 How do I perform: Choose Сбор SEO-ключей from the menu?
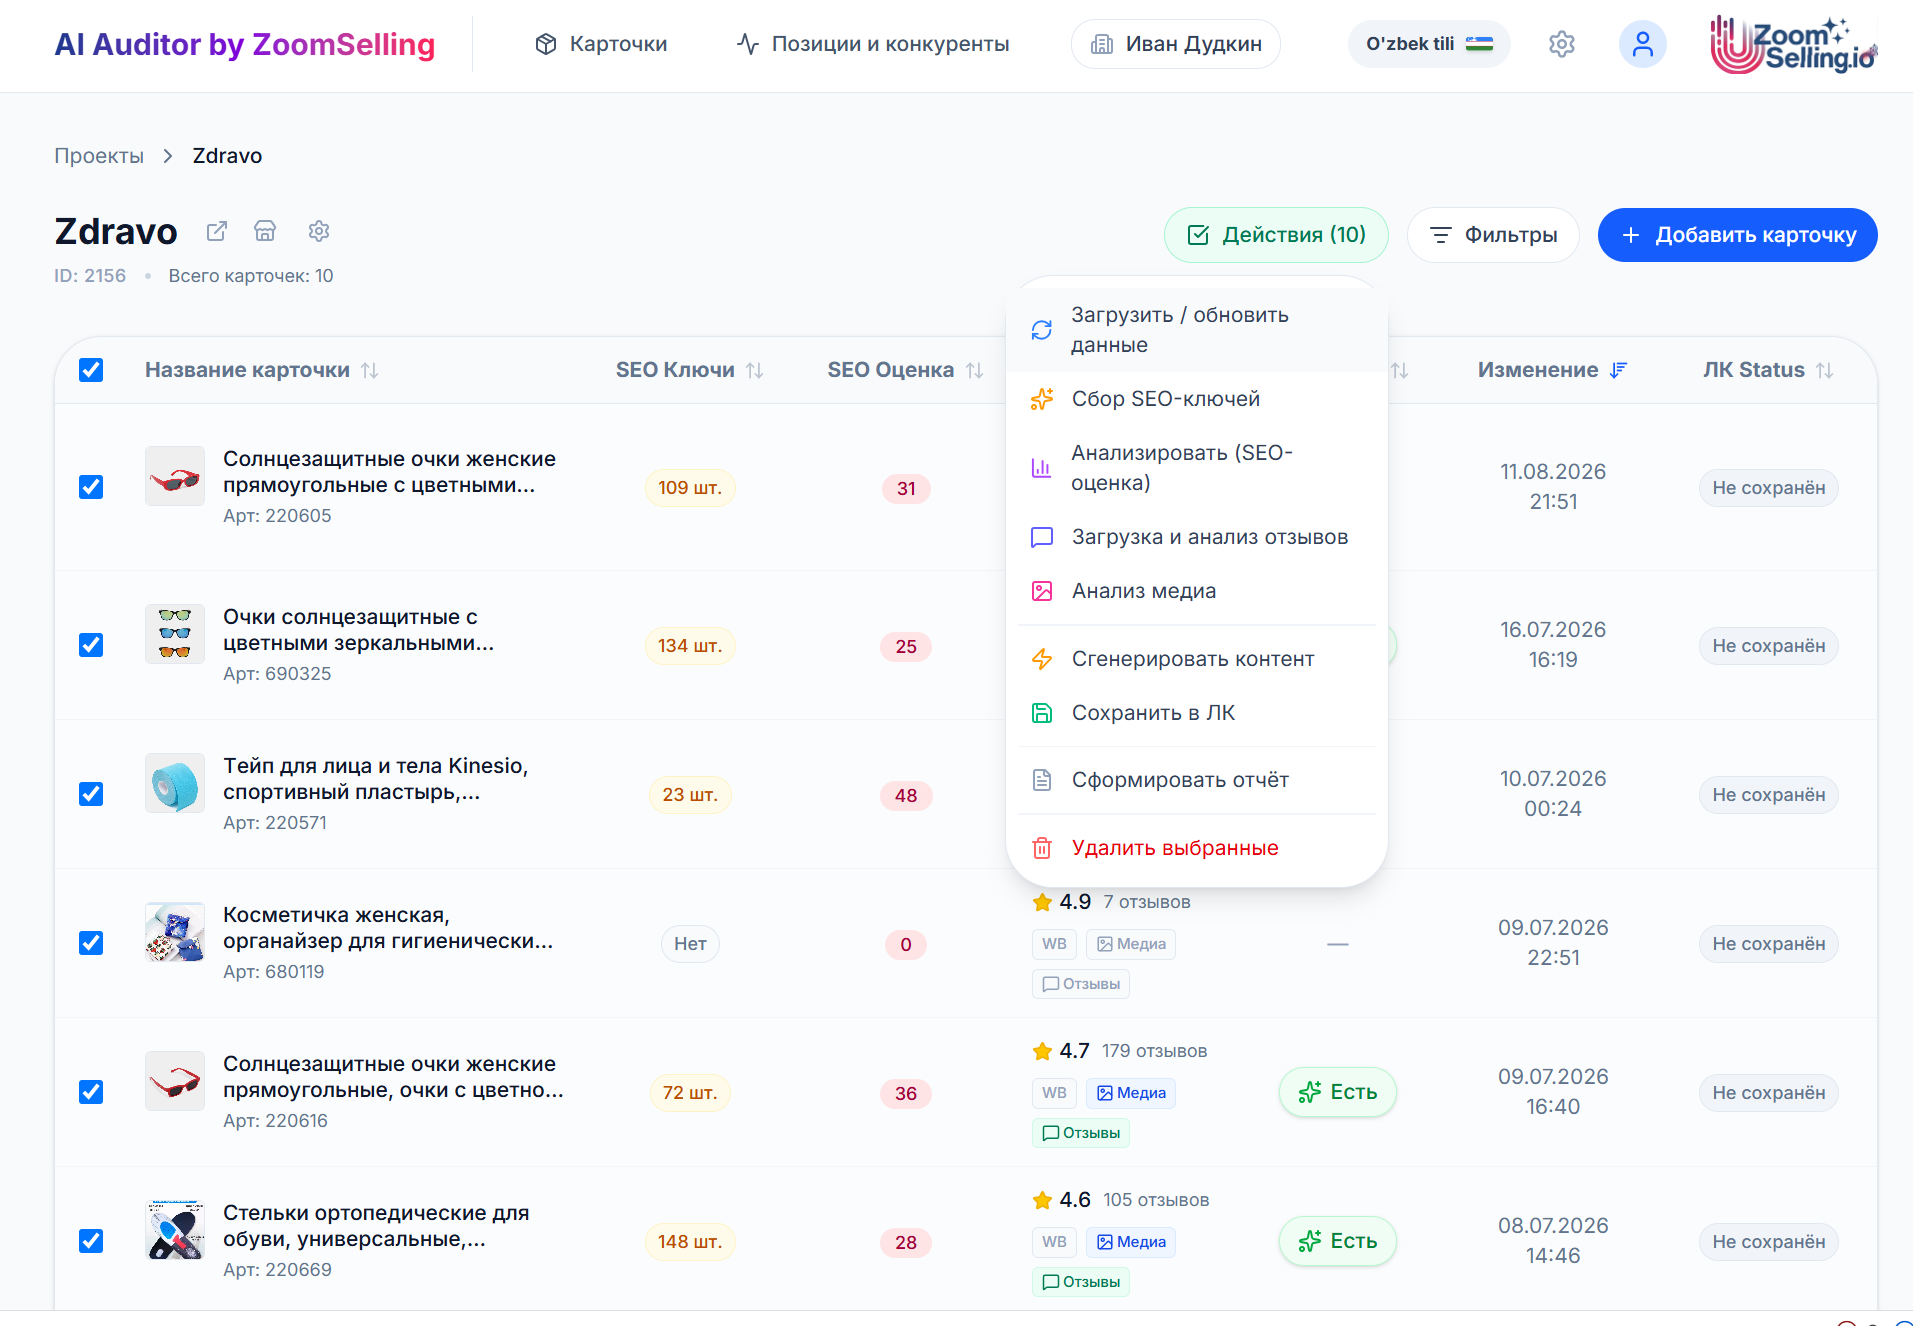pos(1197,399)
